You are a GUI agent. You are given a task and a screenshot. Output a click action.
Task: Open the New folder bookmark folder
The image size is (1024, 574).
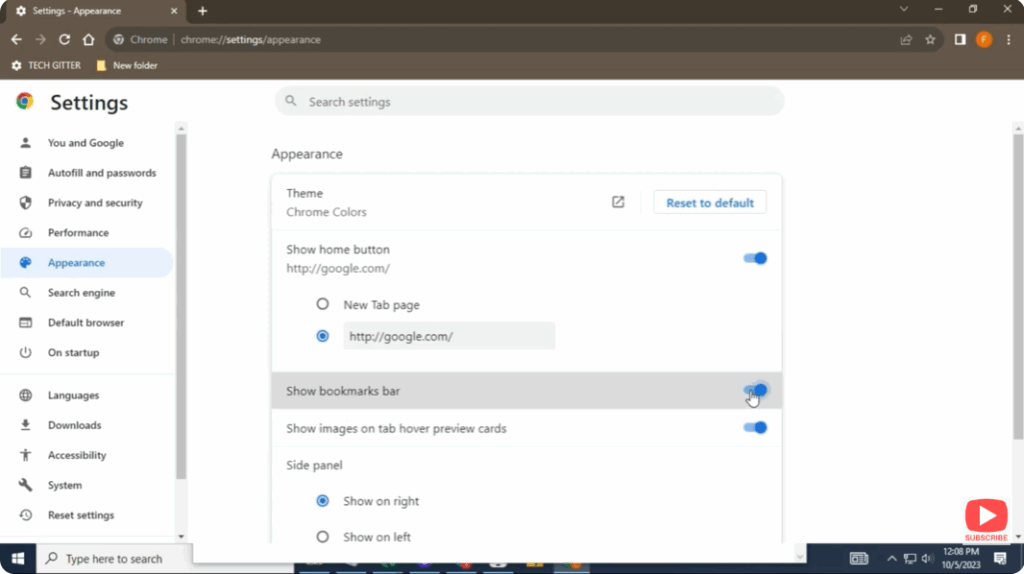(127, 65)
